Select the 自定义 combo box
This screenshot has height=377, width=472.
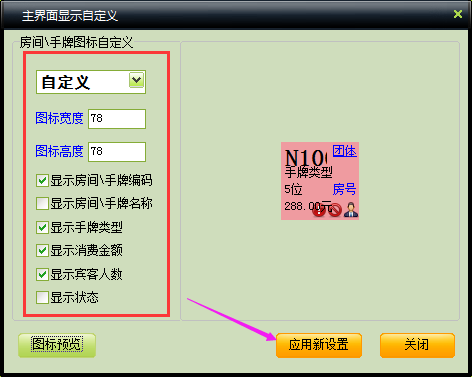91,82
